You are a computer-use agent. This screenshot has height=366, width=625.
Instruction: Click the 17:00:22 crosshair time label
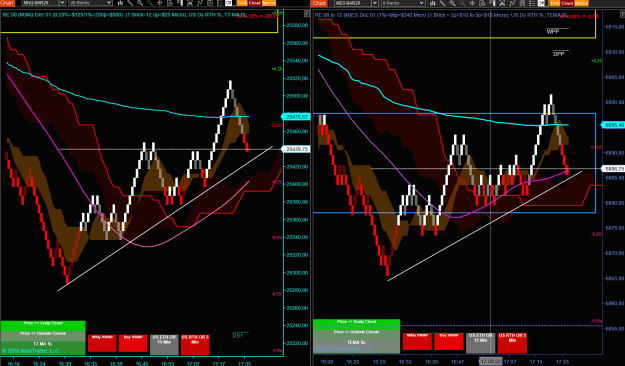click(490, 361)
